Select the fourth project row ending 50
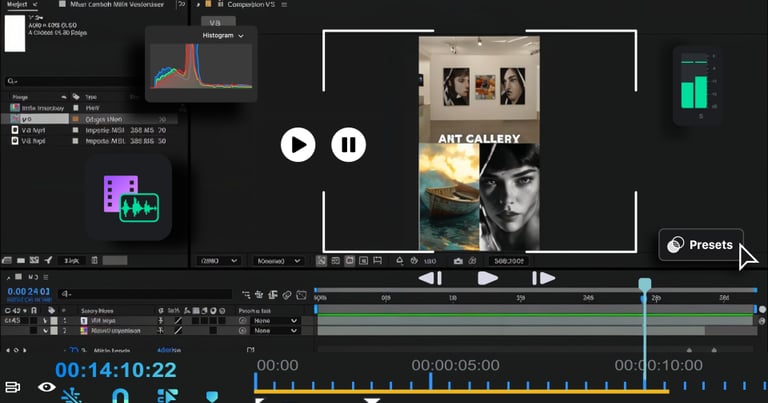Image resolution: width=768 pixels, height=403 pixels. (x=88, y=141)
